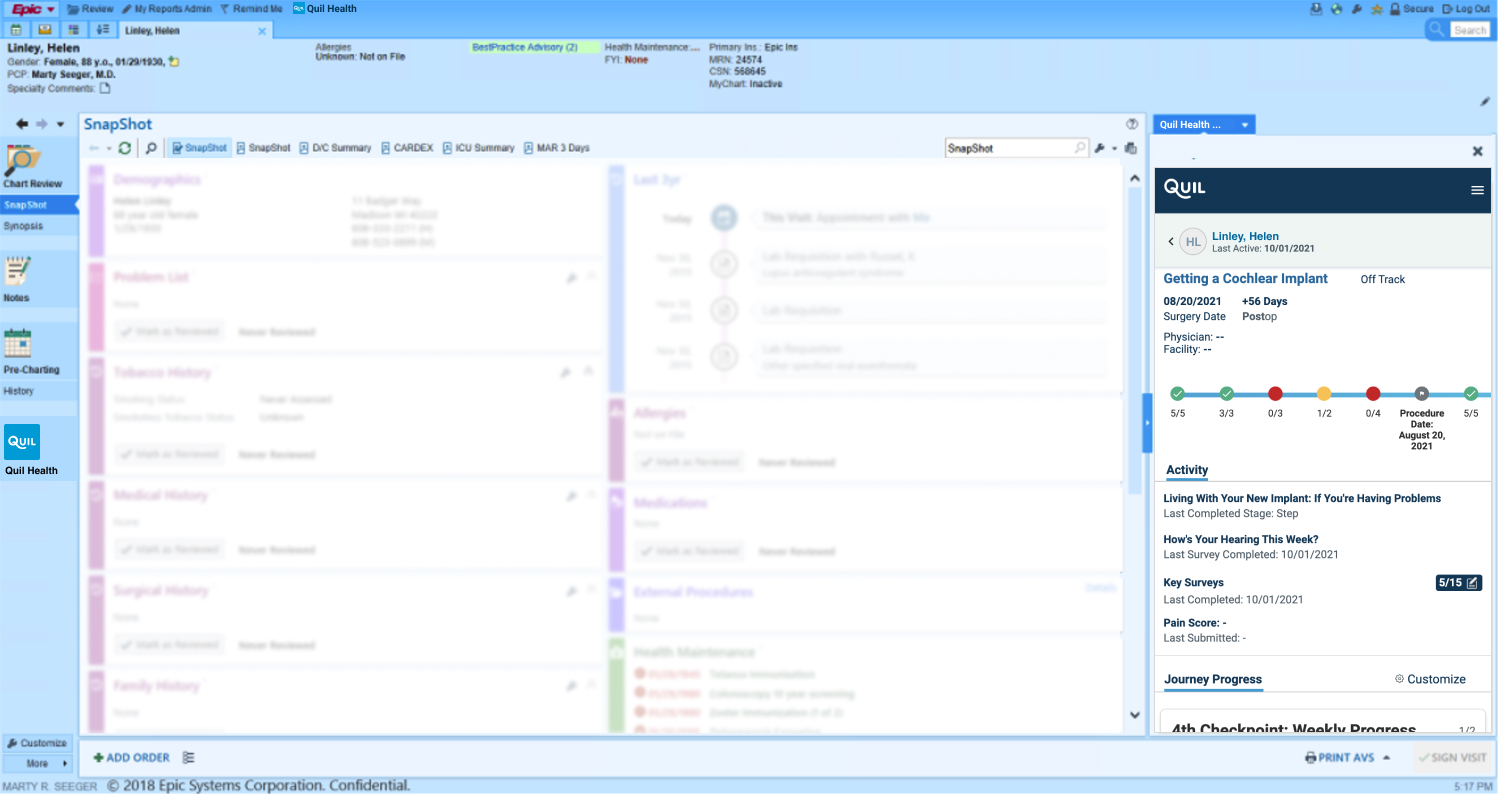The width and height of the screenshot is (1498, 794).
Task: Open the More menu in sidebar
Action: 38,763
